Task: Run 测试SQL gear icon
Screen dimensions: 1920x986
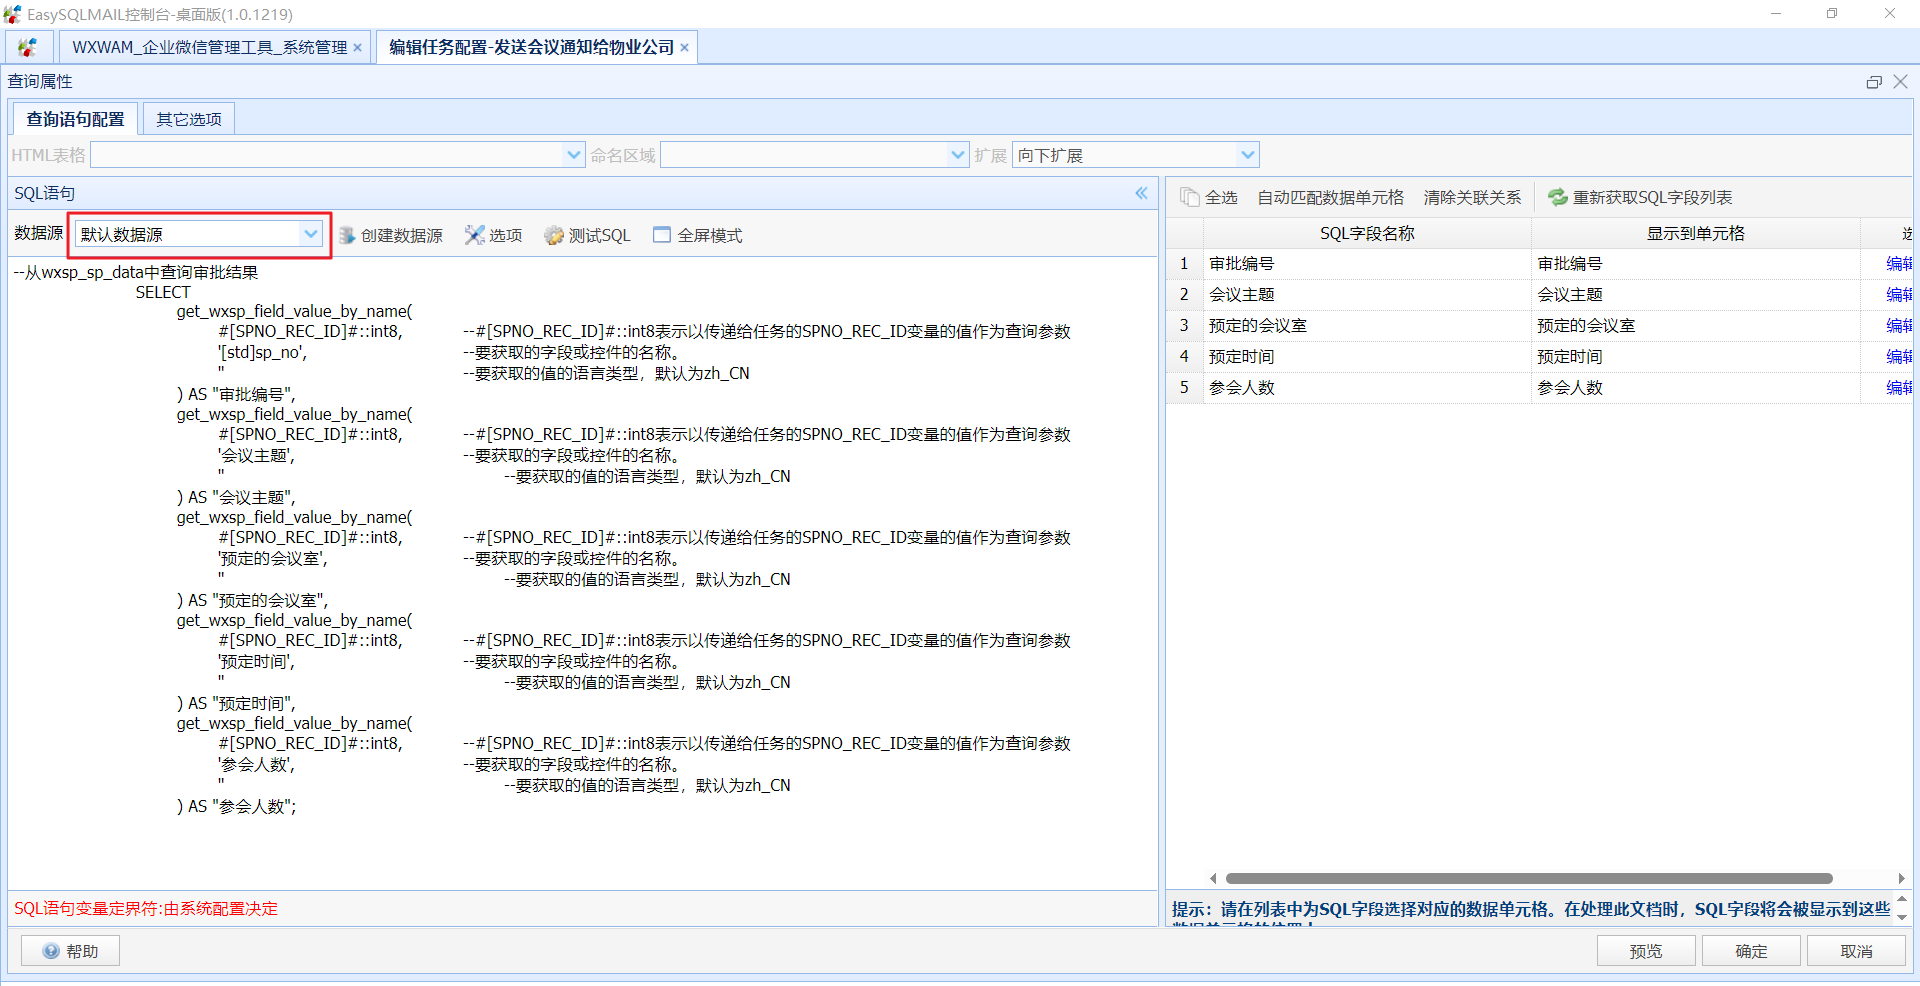Action: tap(554, 235)
